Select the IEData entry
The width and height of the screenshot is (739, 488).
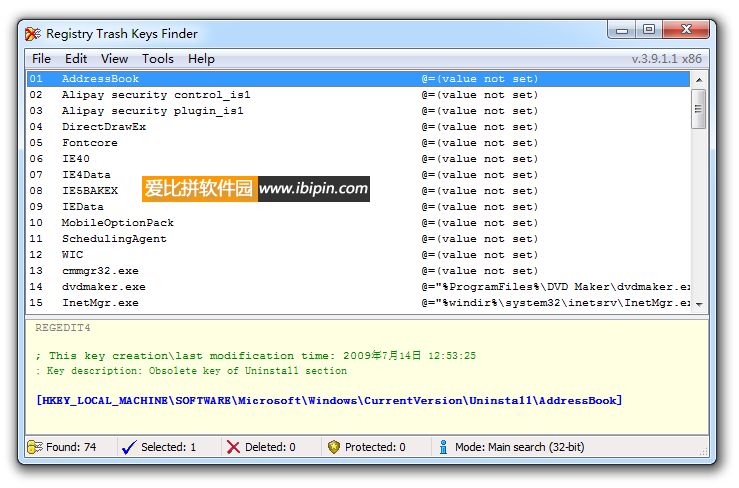(x=358, y=207)
